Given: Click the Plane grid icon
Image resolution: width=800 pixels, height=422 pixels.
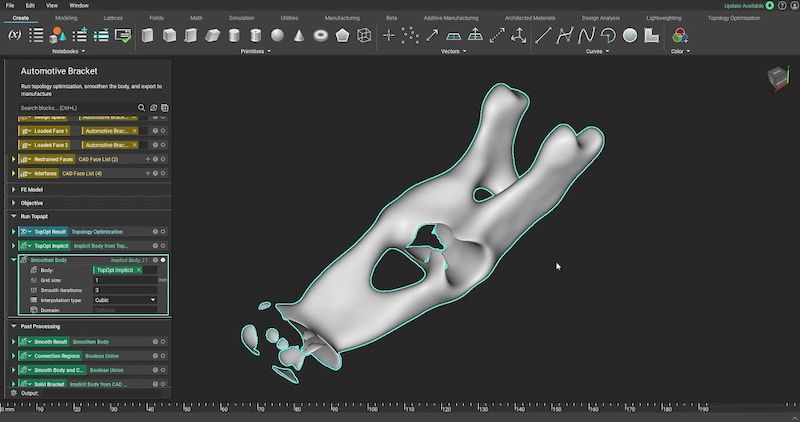Looking at the screenshot, I should tap(454, 36).
